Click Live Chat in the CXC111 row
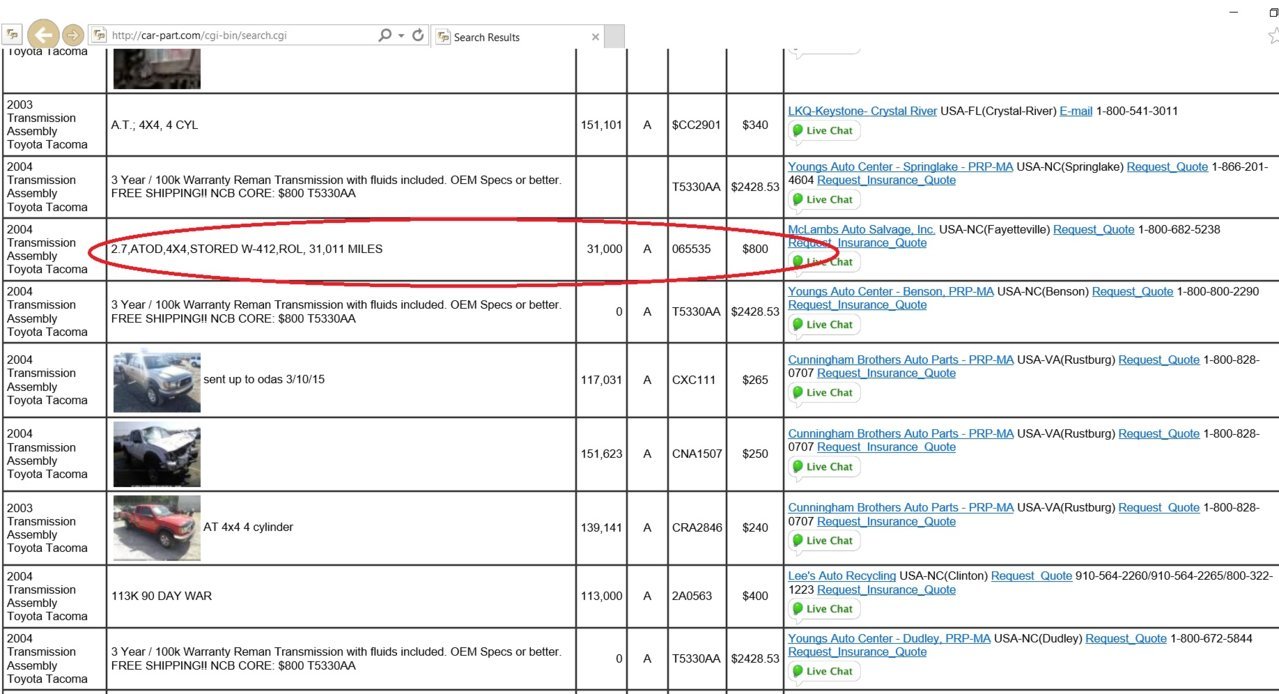The image size is (1279, 694). 825,393
